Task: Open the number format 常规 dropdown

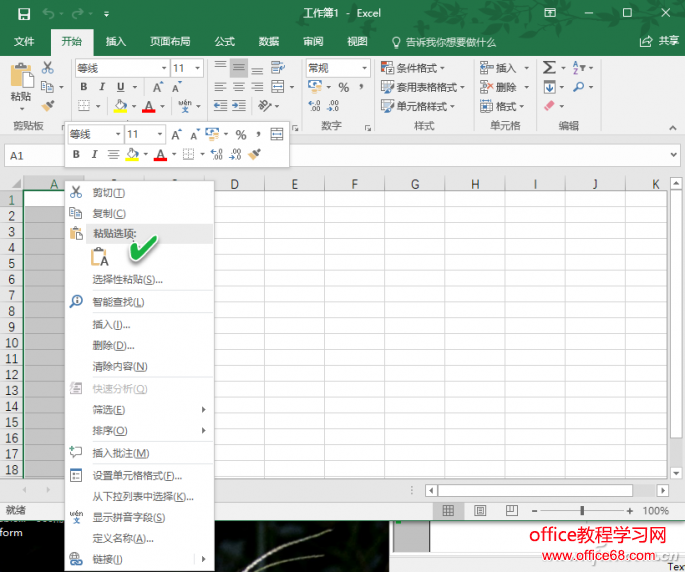Action: coord(364,68)
